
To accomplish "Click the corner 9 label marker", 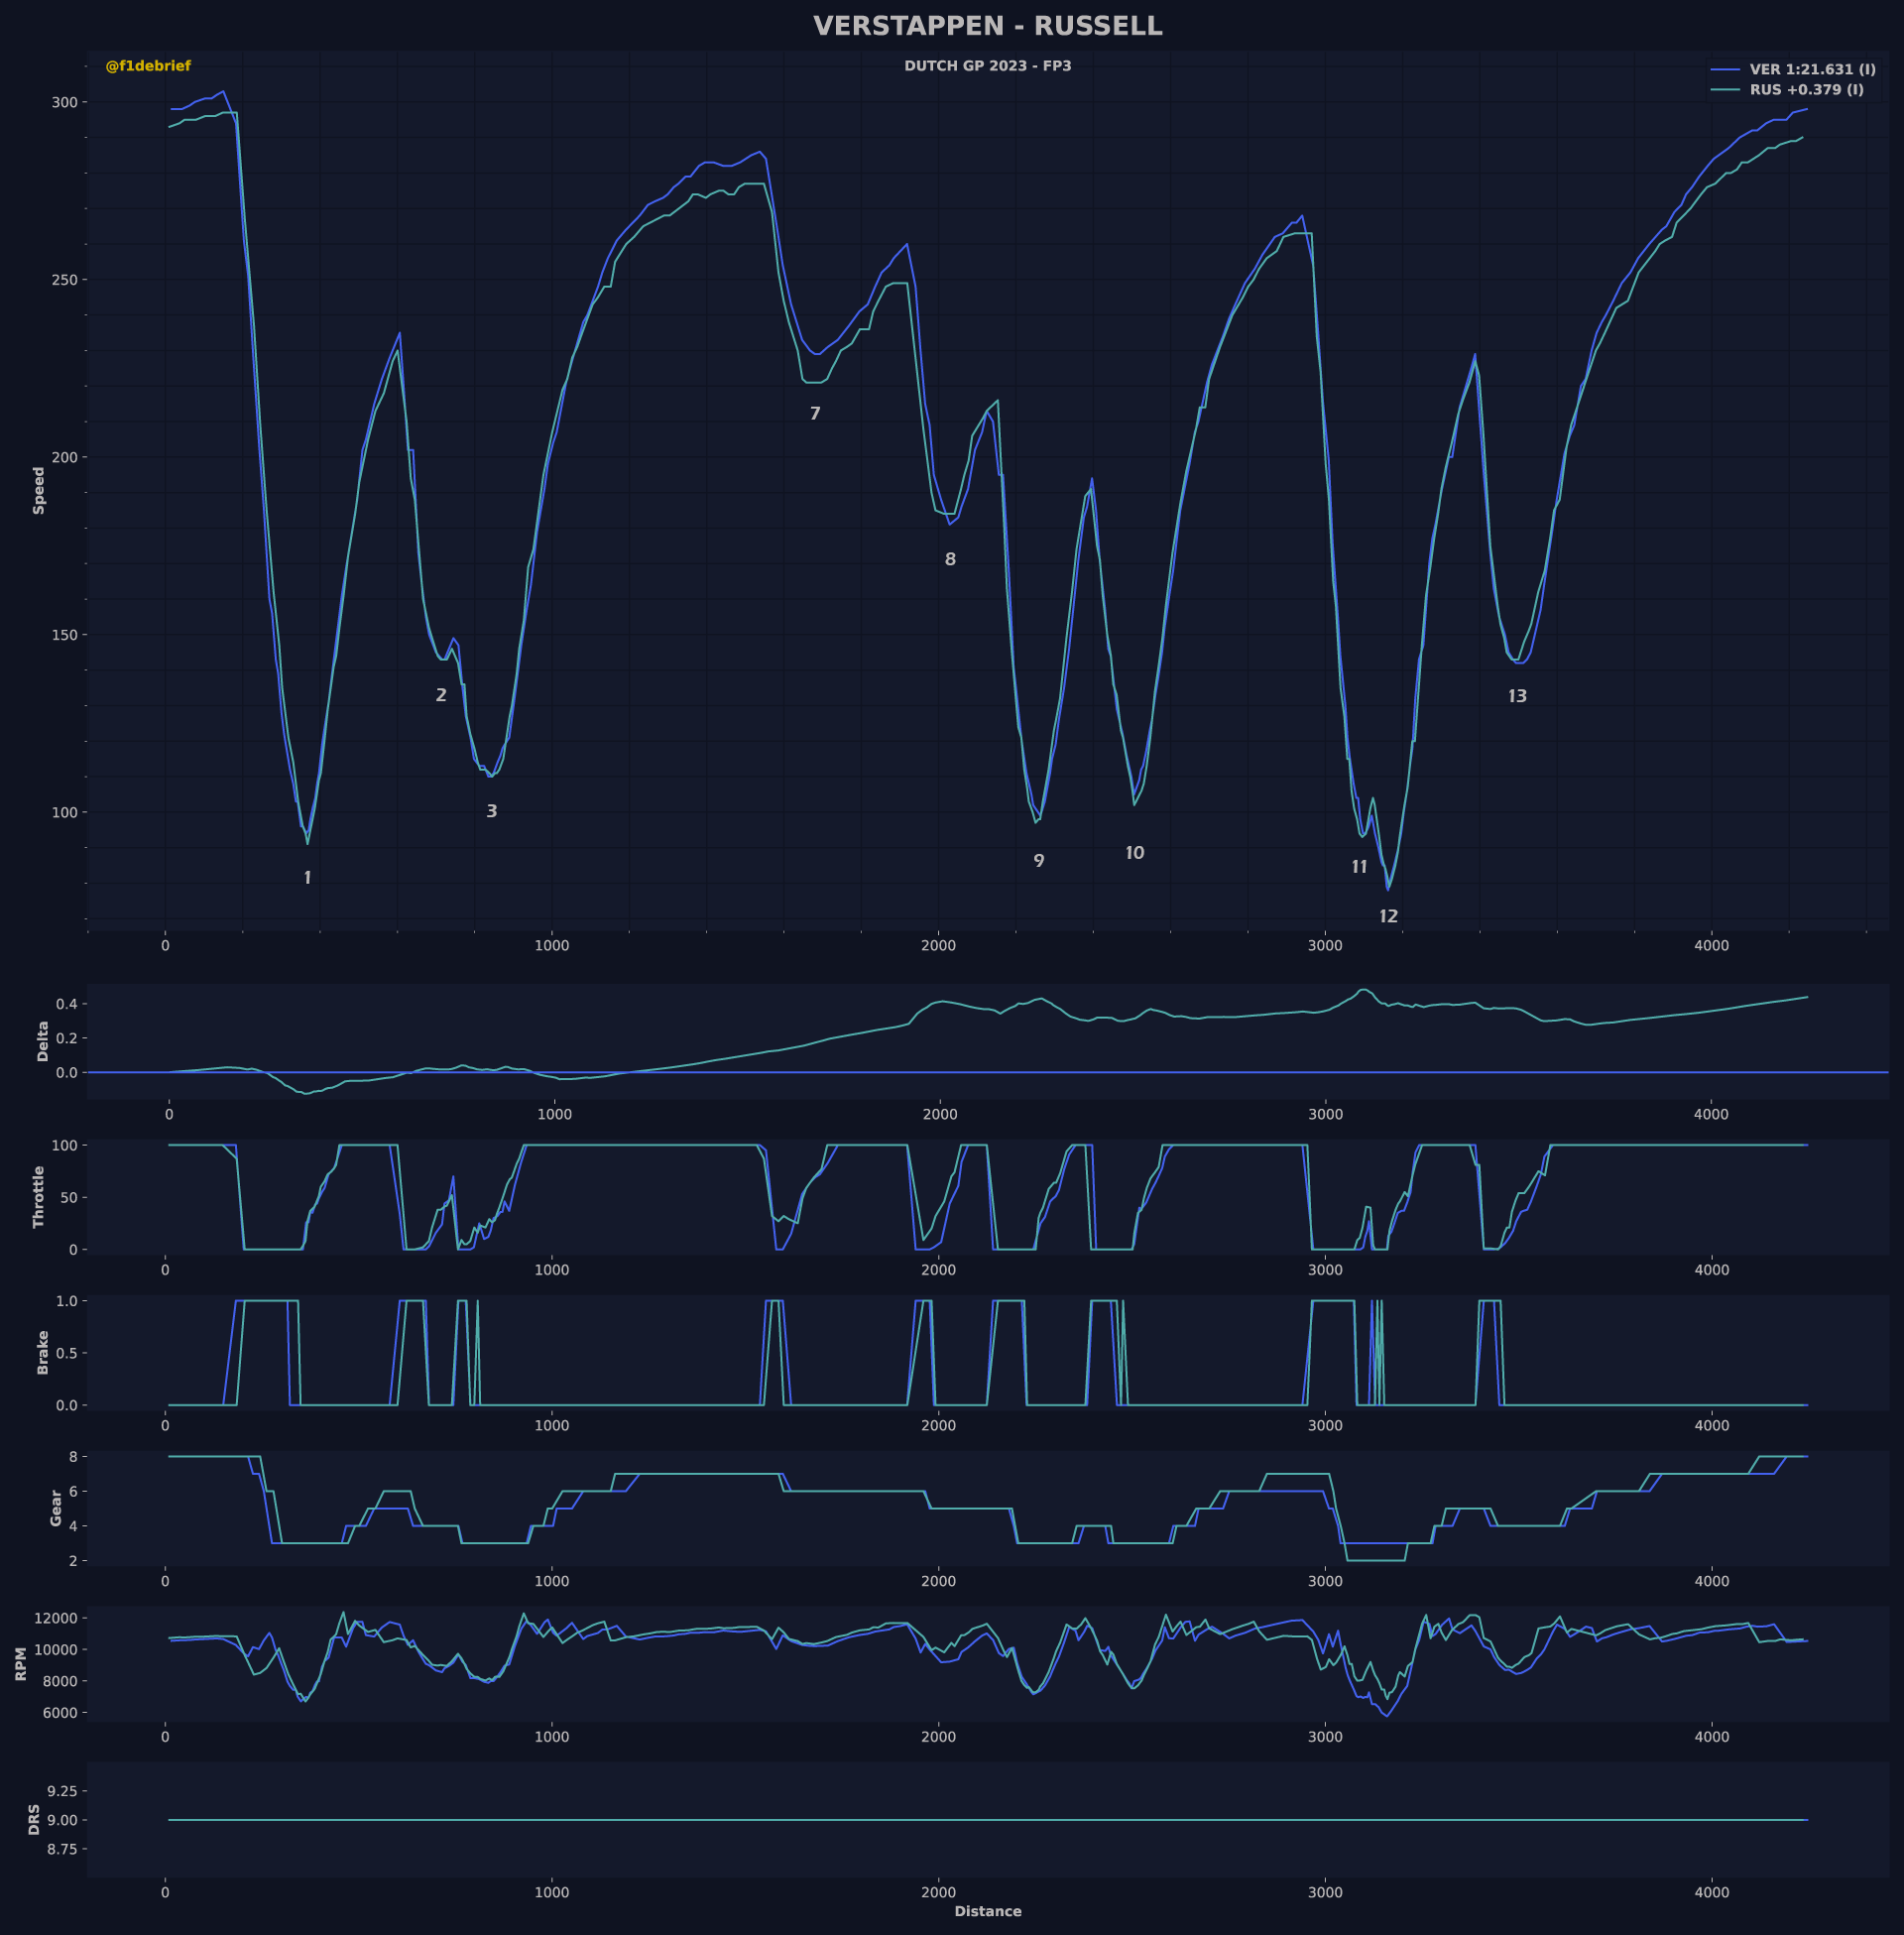I will click(x=1039, y=861).
